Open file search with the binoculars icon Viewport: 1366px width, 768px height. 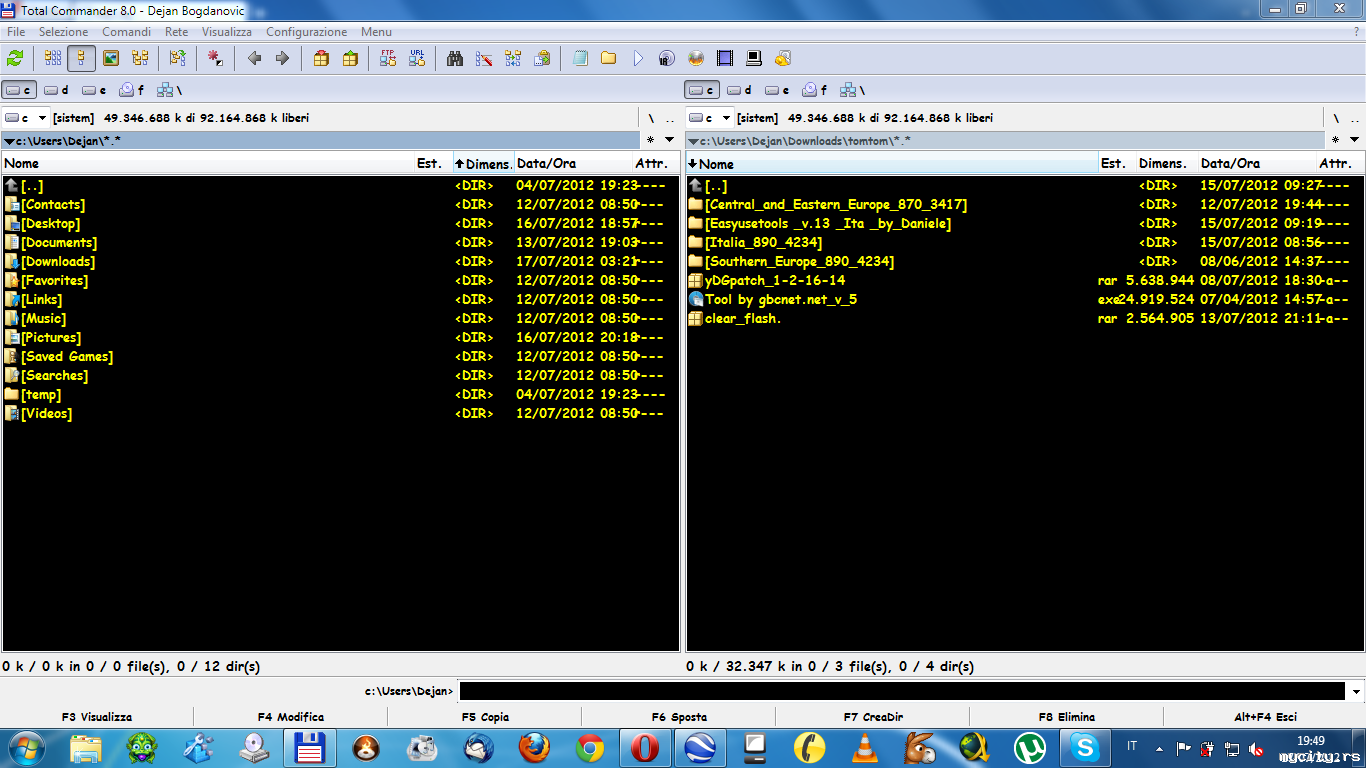coord(455,59)
